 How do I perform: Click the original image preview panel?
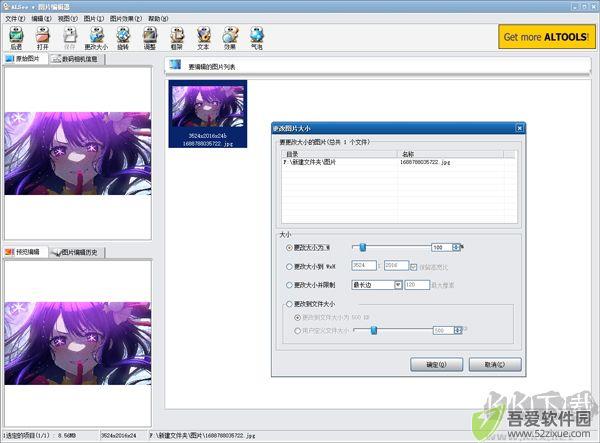coord(78,153)
